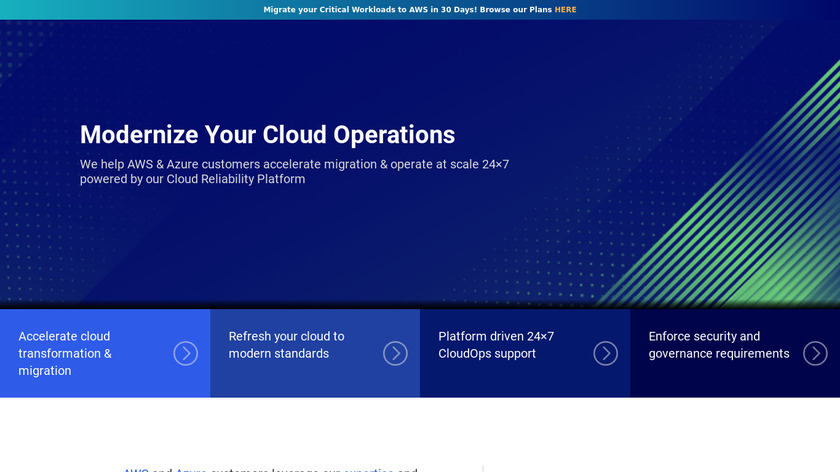Viewport: 840px width, 472px height.
Task: Open the arrow icon on Platform driven CloudOps card
Action: pos(605,353)
